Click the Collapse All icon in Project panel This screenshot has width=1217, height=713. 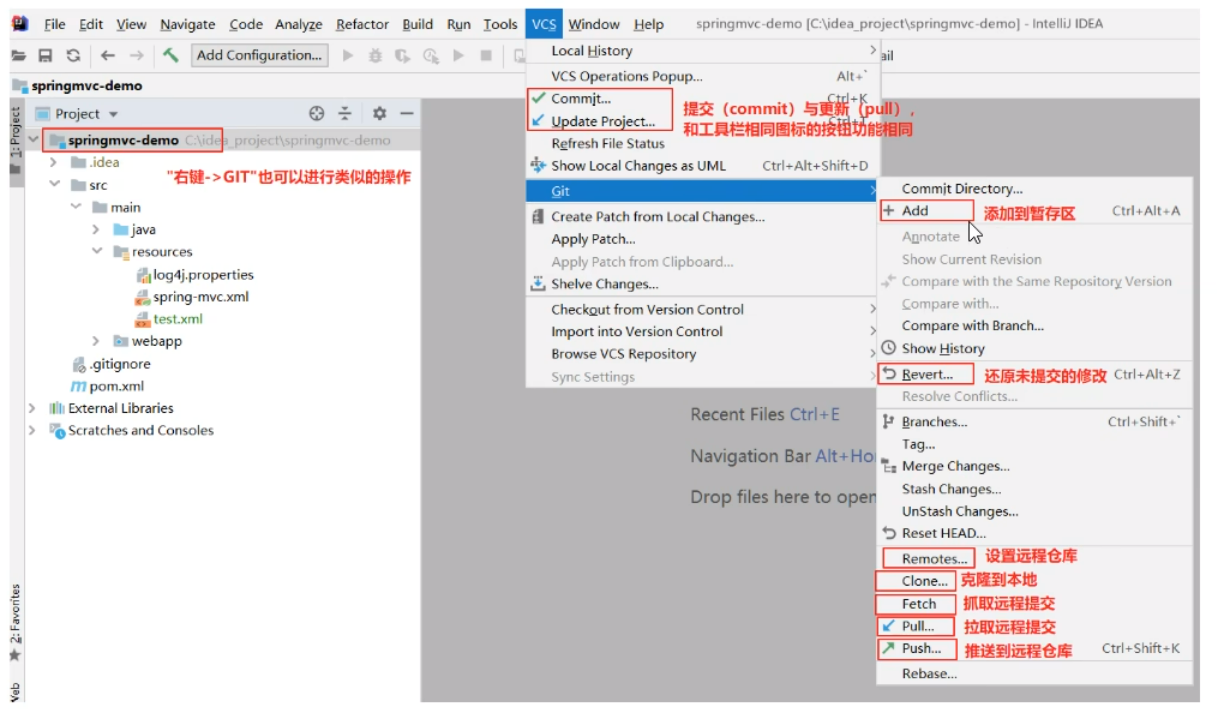(345, 114)
